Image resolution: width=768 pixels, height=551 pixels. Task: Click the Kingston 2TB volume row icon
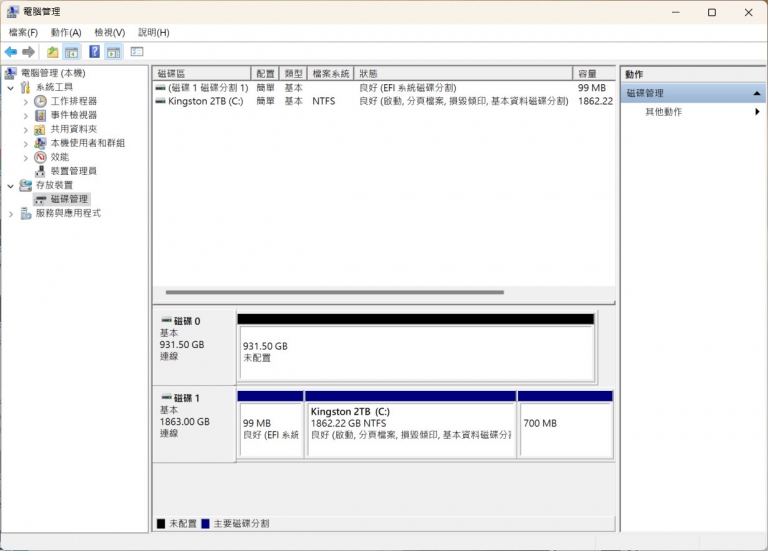coord(160,101)
